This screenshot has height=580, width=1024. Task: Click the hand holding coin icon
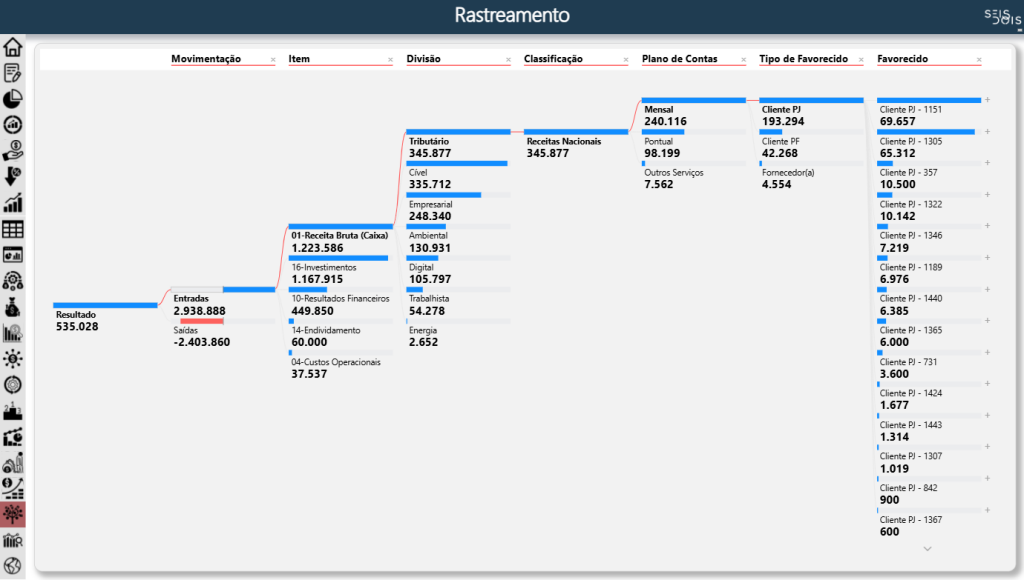(13, 151)
